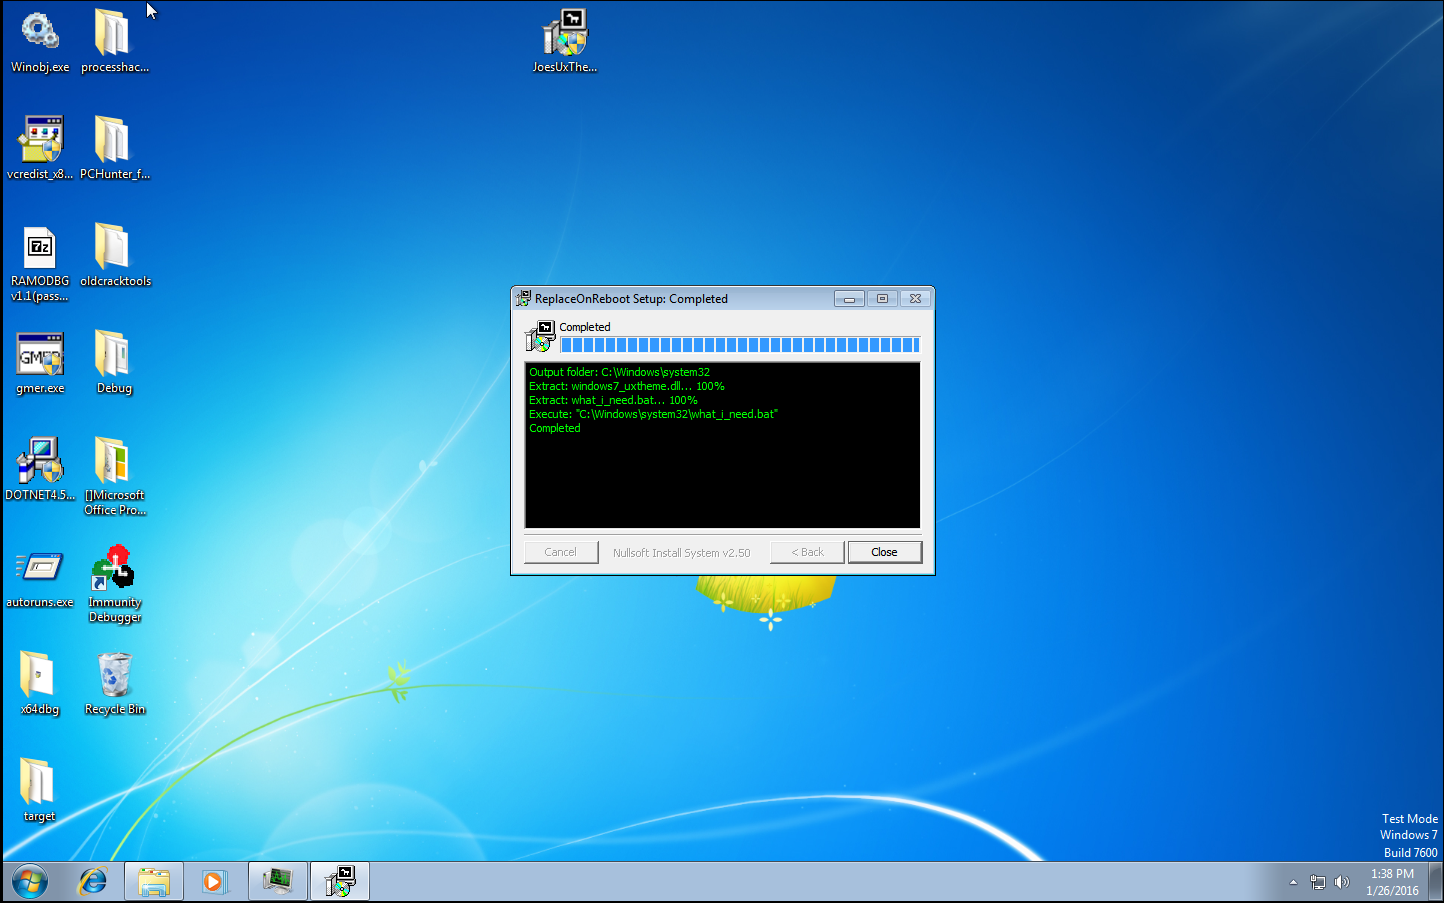
Task: Select the processhacker folder on desktop
Action: pyautogui.click(x=114, y=42)
